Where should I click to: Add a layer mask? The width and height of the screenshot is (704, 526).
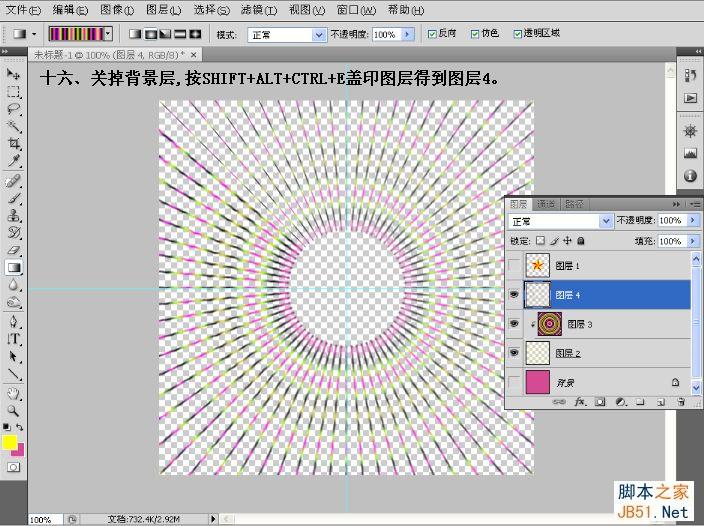tap(600, 402)
